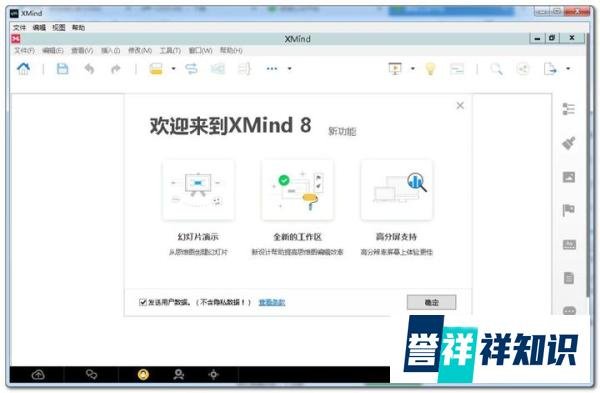Open the blue link beside the checkbox
This screenshot has width=600, height=393.
272,302
